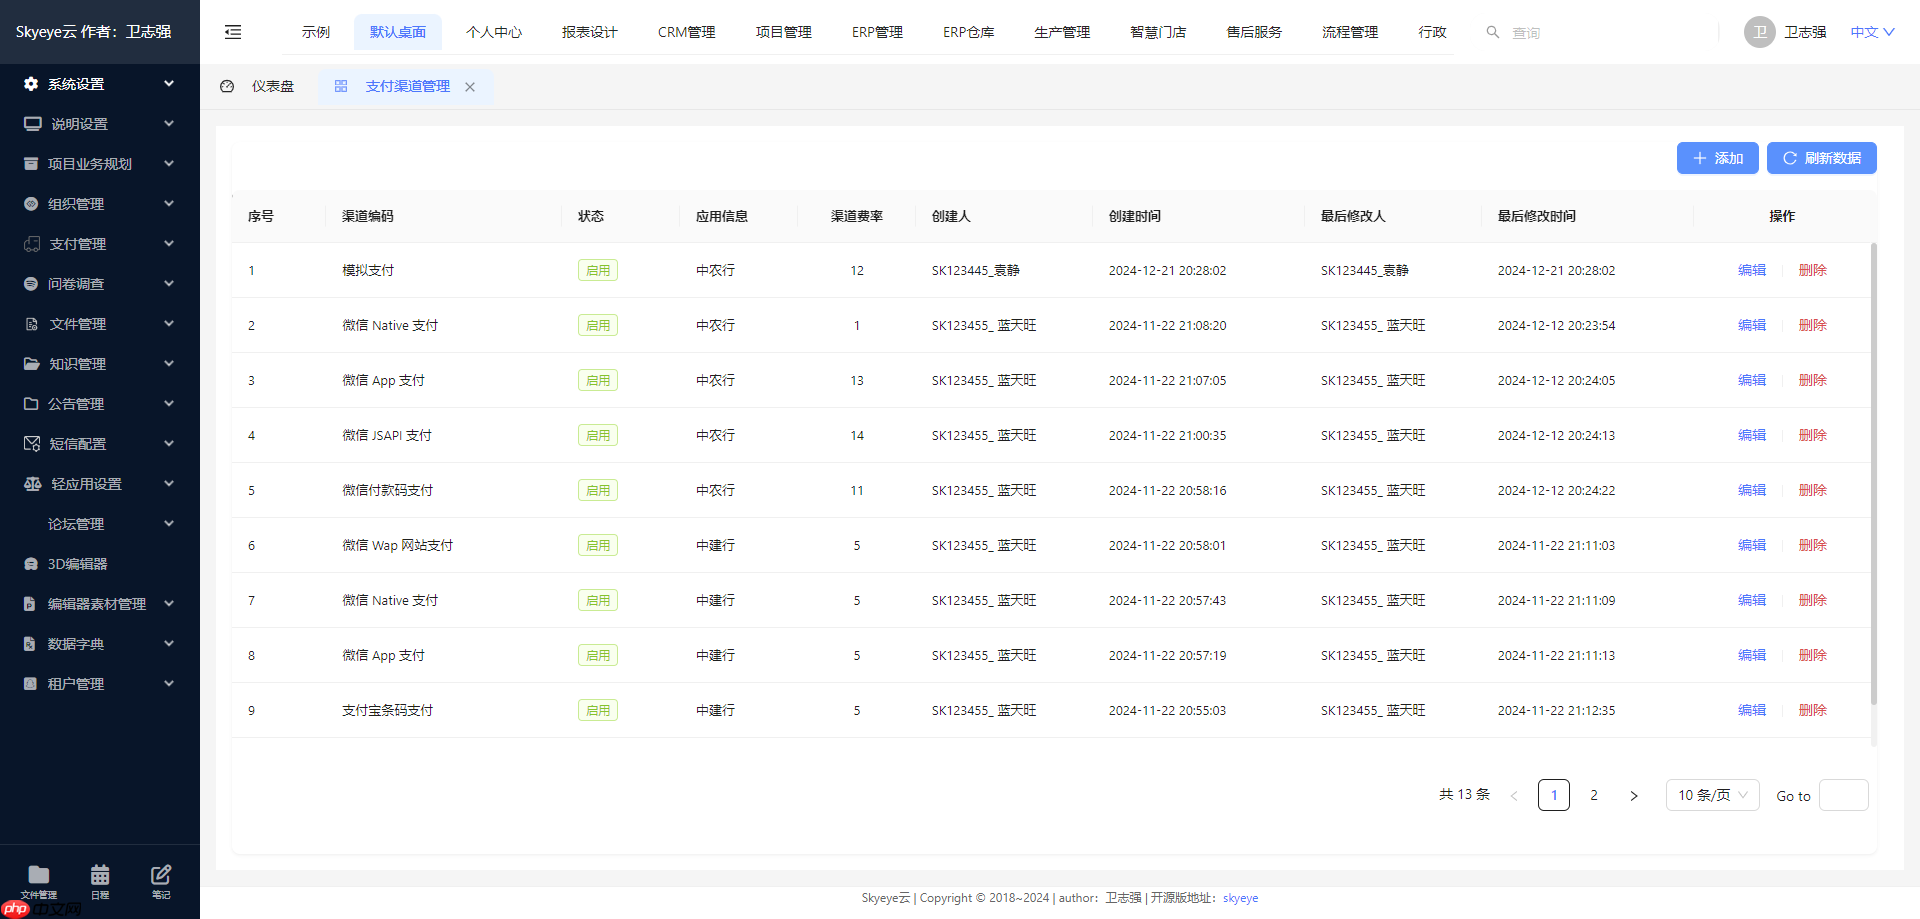The width and height of the screenshot is (1920, 919).
Task: Toggle 启用 status on 微信 App 支付 row 3
Action: 597,380
